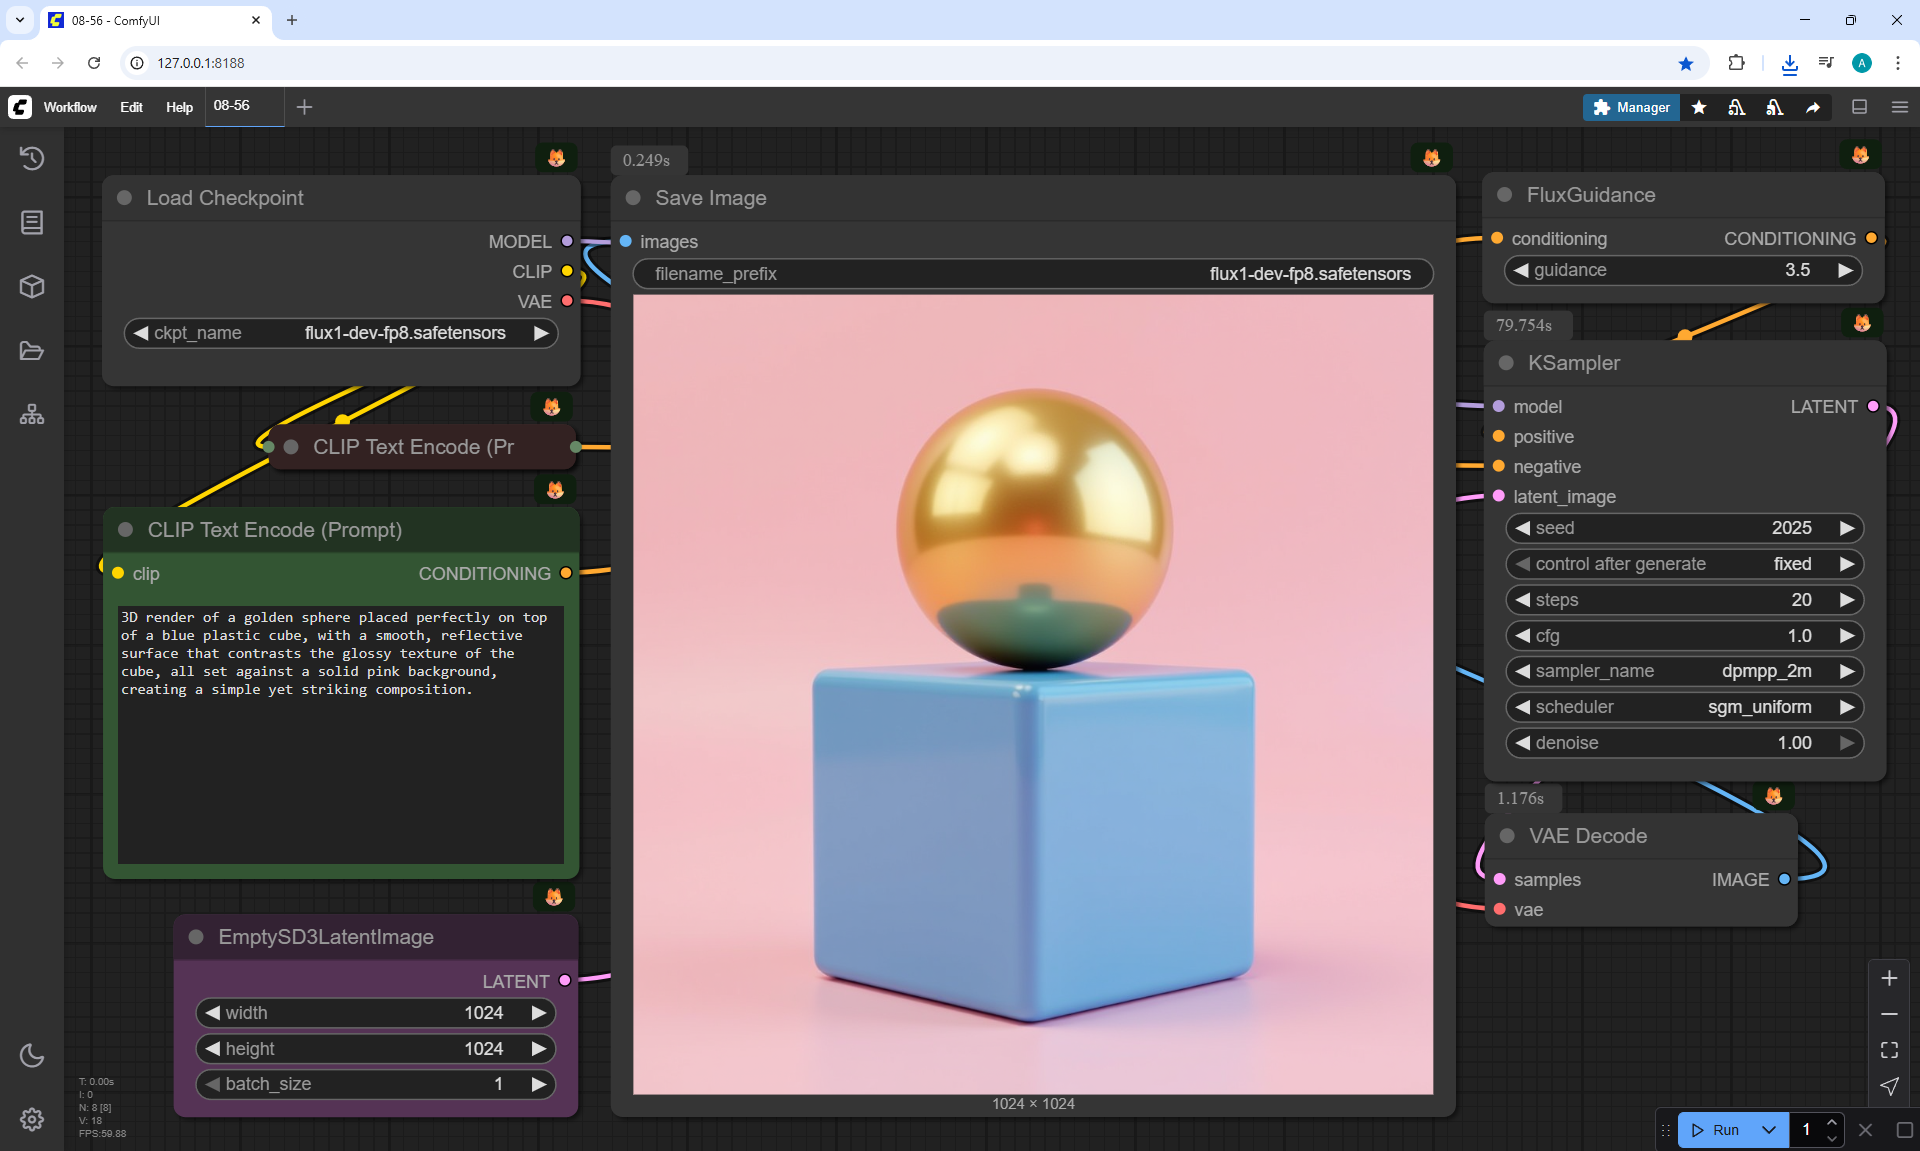Open sampler_name dpmpp_2m dropdown
The image size is (1920, 1151).
[x=1684, y=671]
